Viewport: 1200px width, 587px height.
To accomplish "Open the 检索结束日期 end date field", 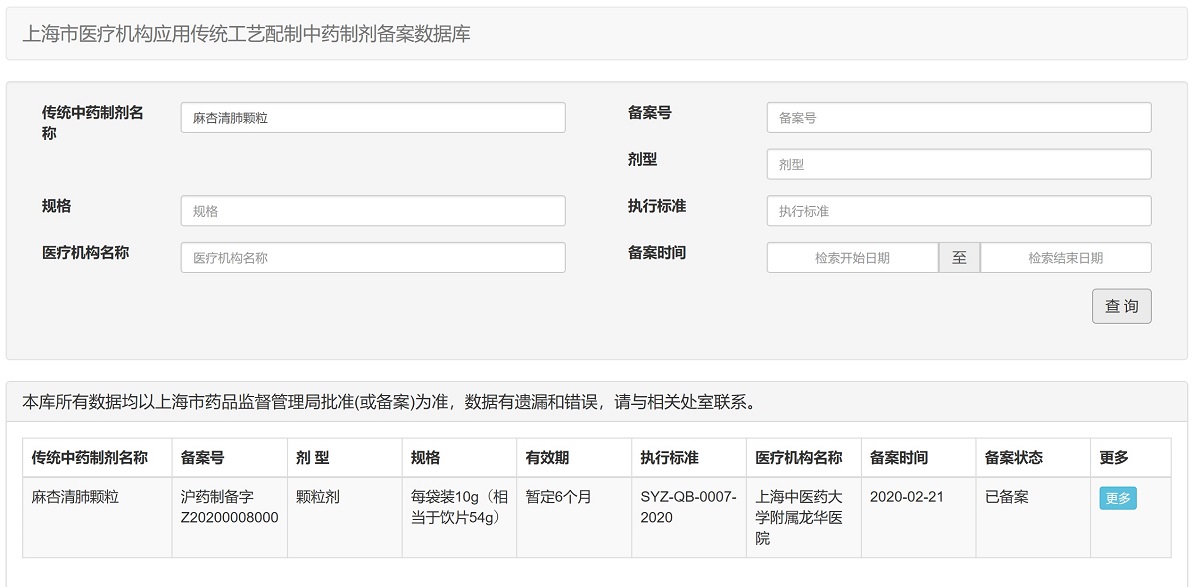I will pos(1065,258).
